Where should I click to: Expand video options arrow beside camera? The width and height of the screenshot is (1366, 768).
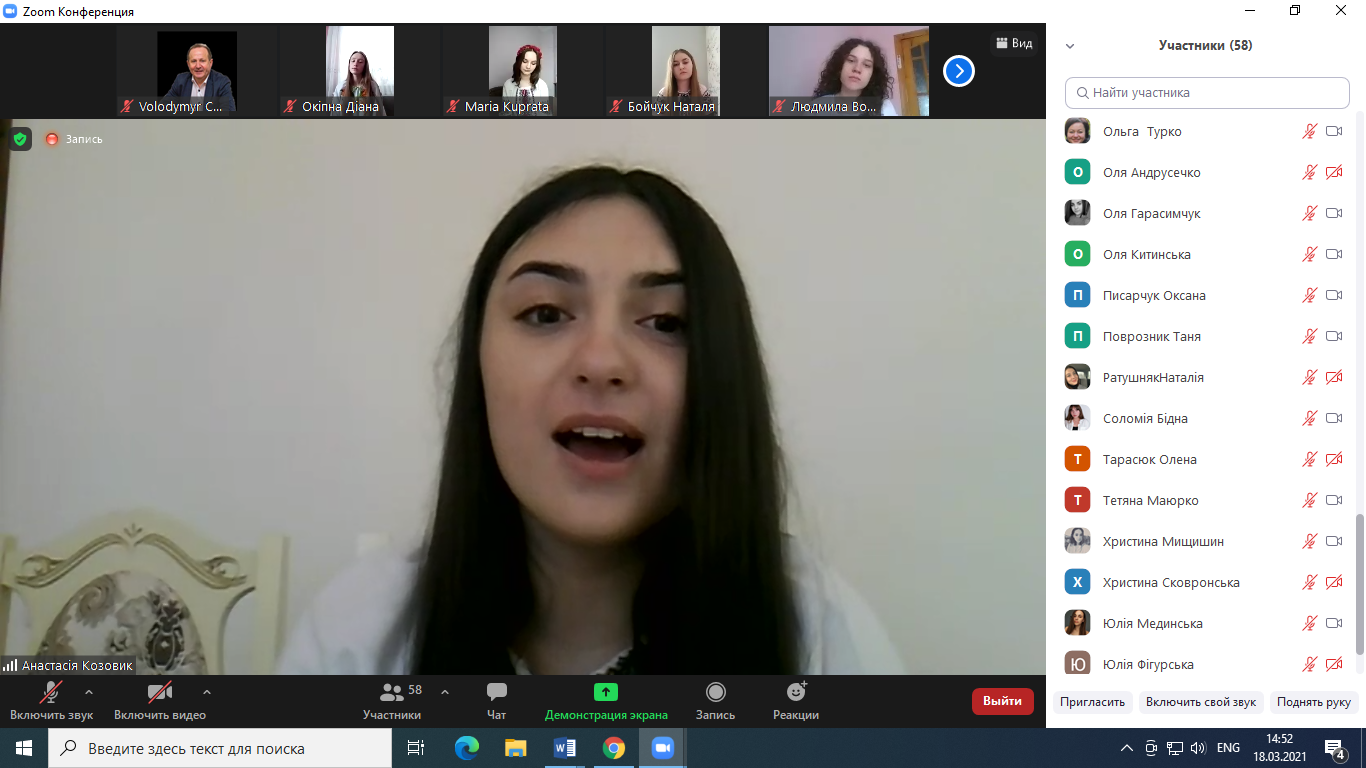(x=207, y=691)
